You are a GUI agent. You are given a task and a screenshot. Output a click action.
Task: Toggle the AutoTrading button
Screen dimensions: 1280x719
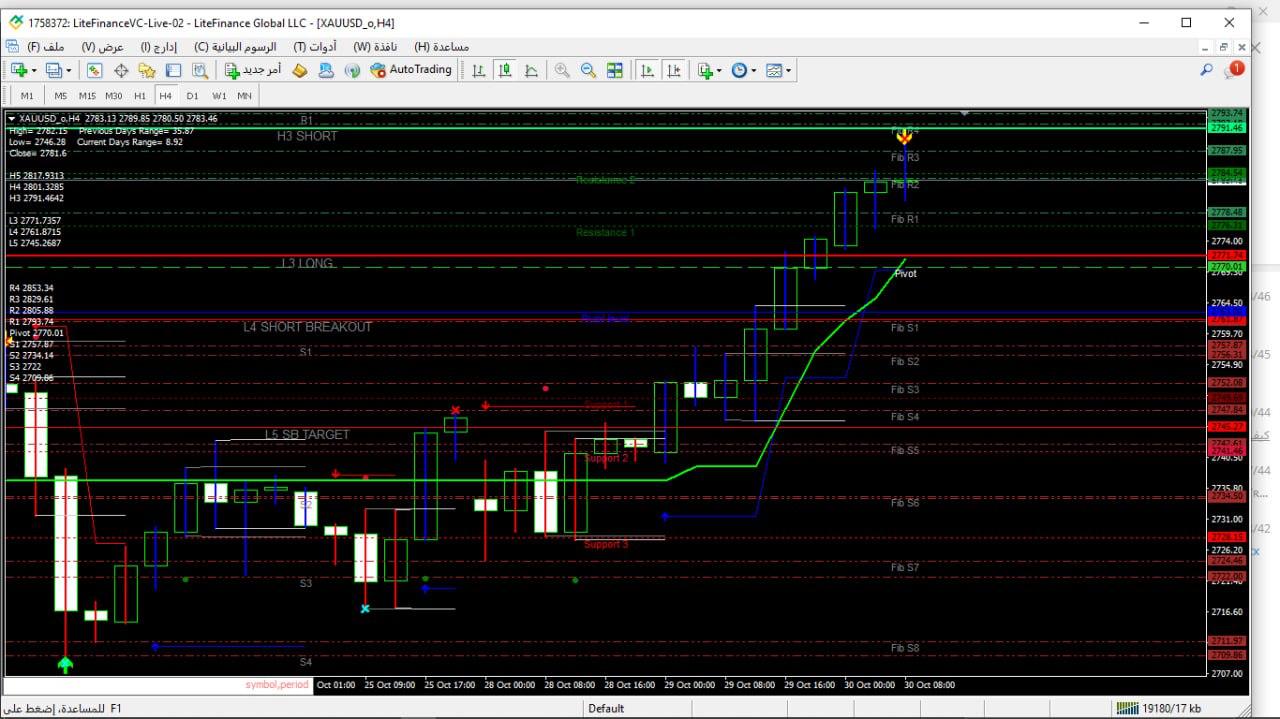411,70
